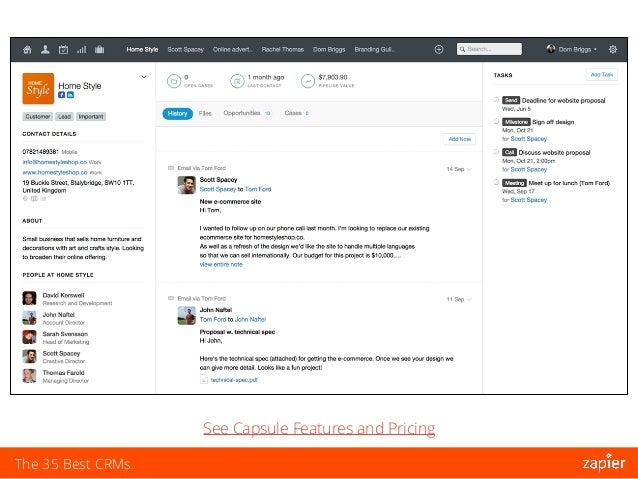Switch to the History tab
The height and width of the screenshot is (479, 638).
pos(177,114)
